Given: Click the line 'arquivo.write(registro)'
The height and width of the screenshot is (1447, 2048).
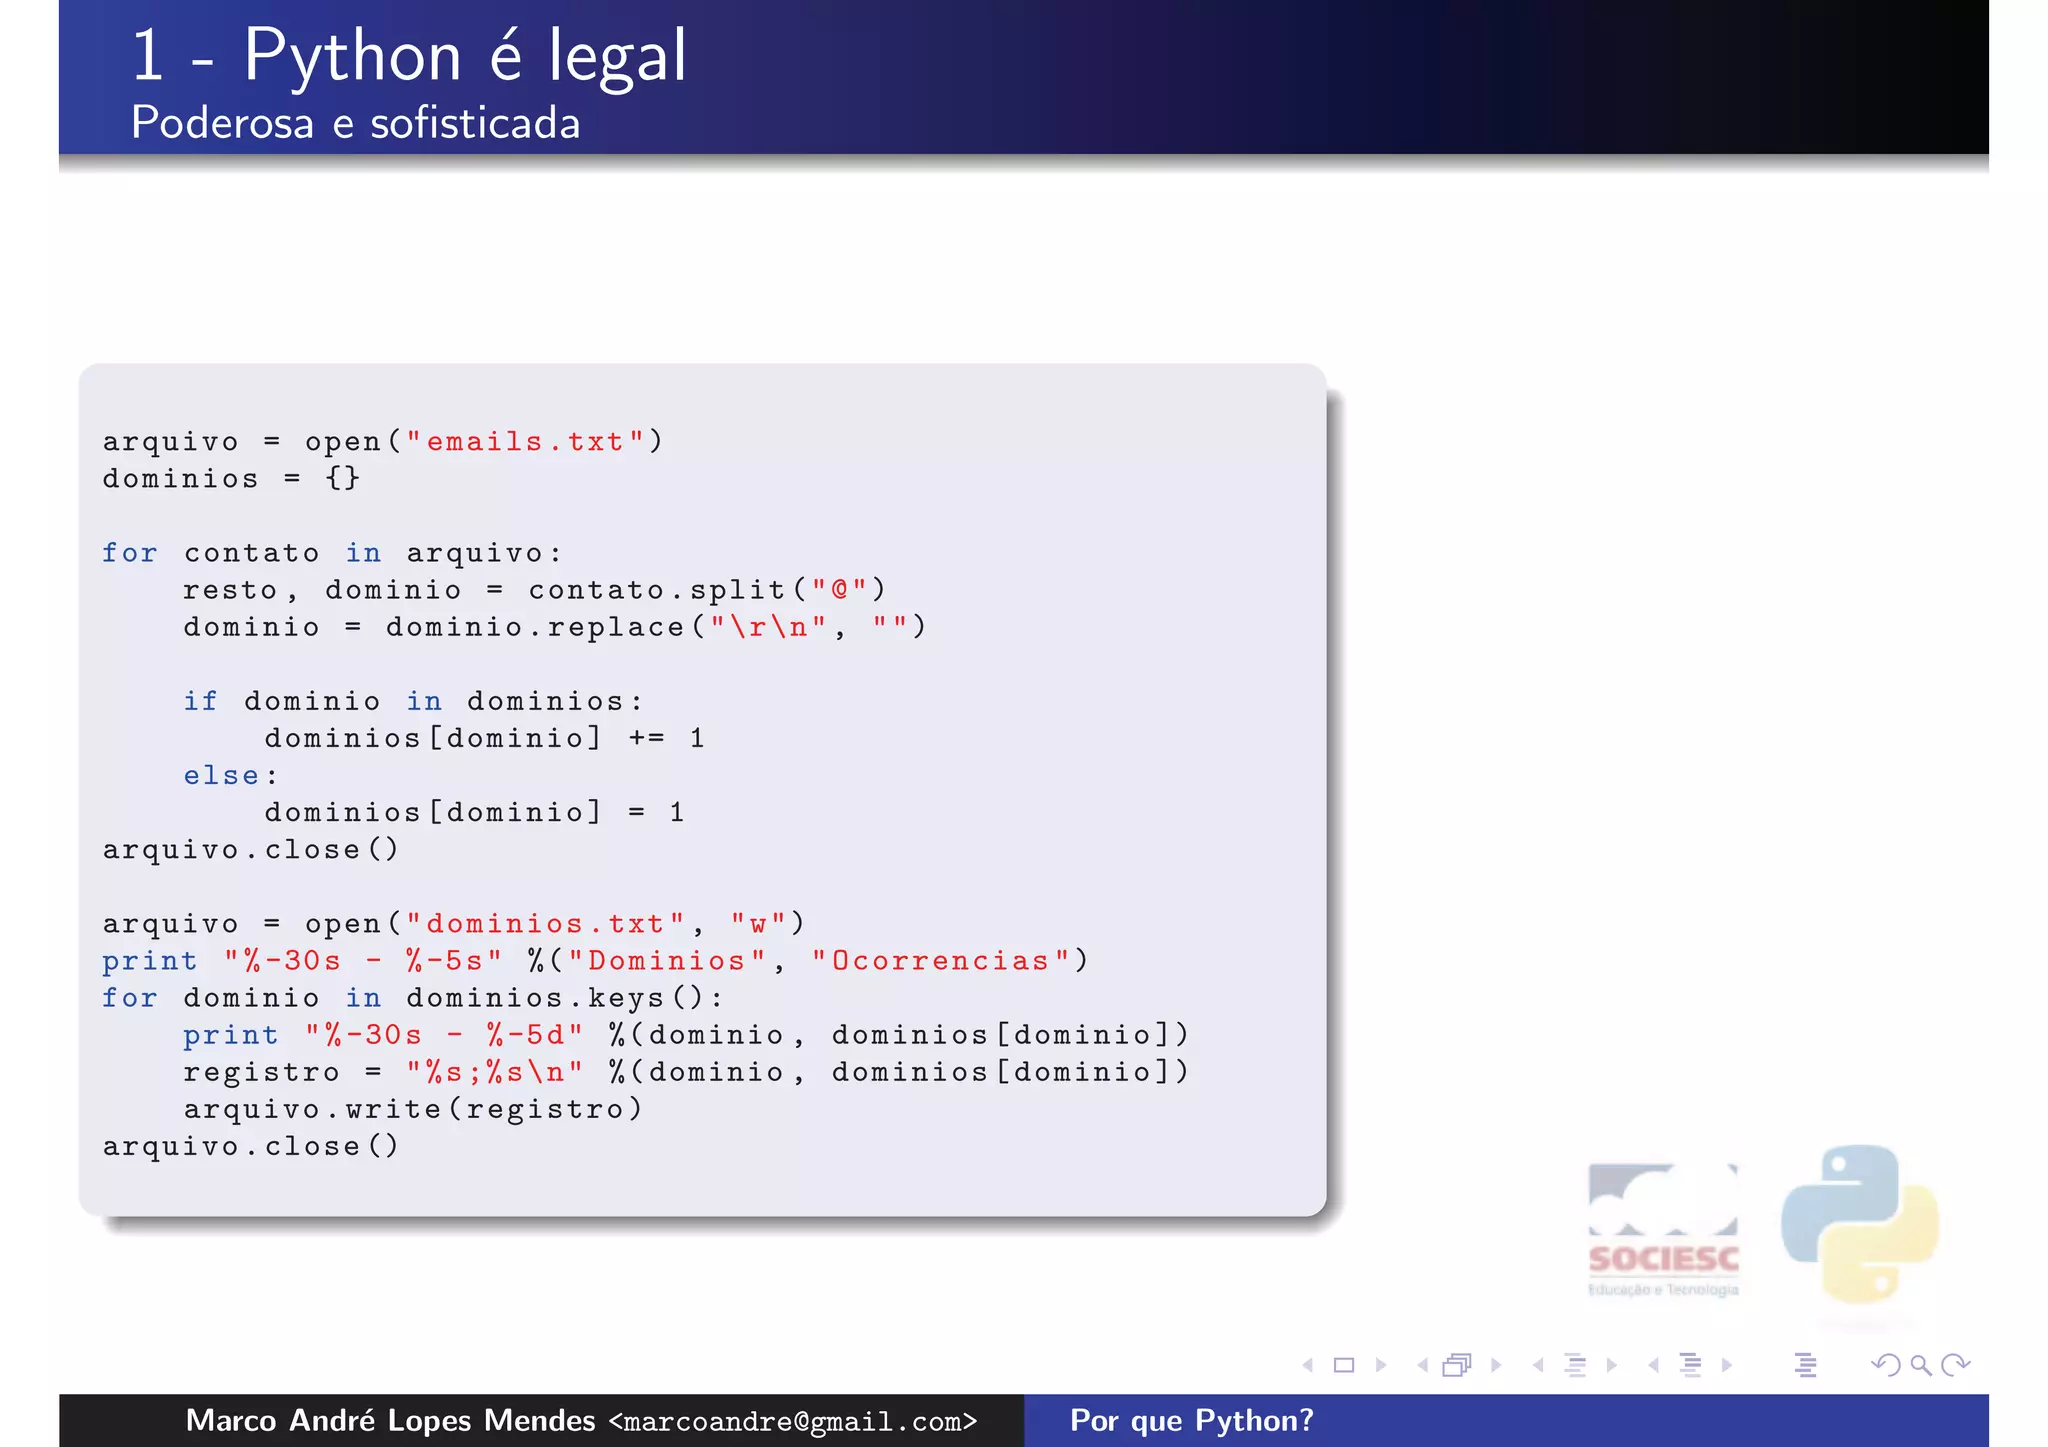Looking at the screenshot, I should (x=413, y=1109).
